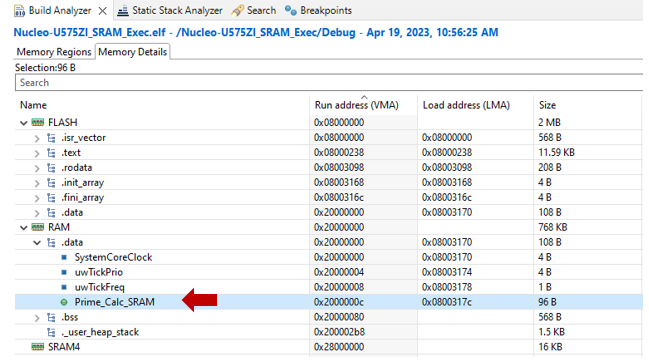Viewport: 649px width, 361px height.
Task: Click the SRAM4 memory chip icon
Action: 38,347
